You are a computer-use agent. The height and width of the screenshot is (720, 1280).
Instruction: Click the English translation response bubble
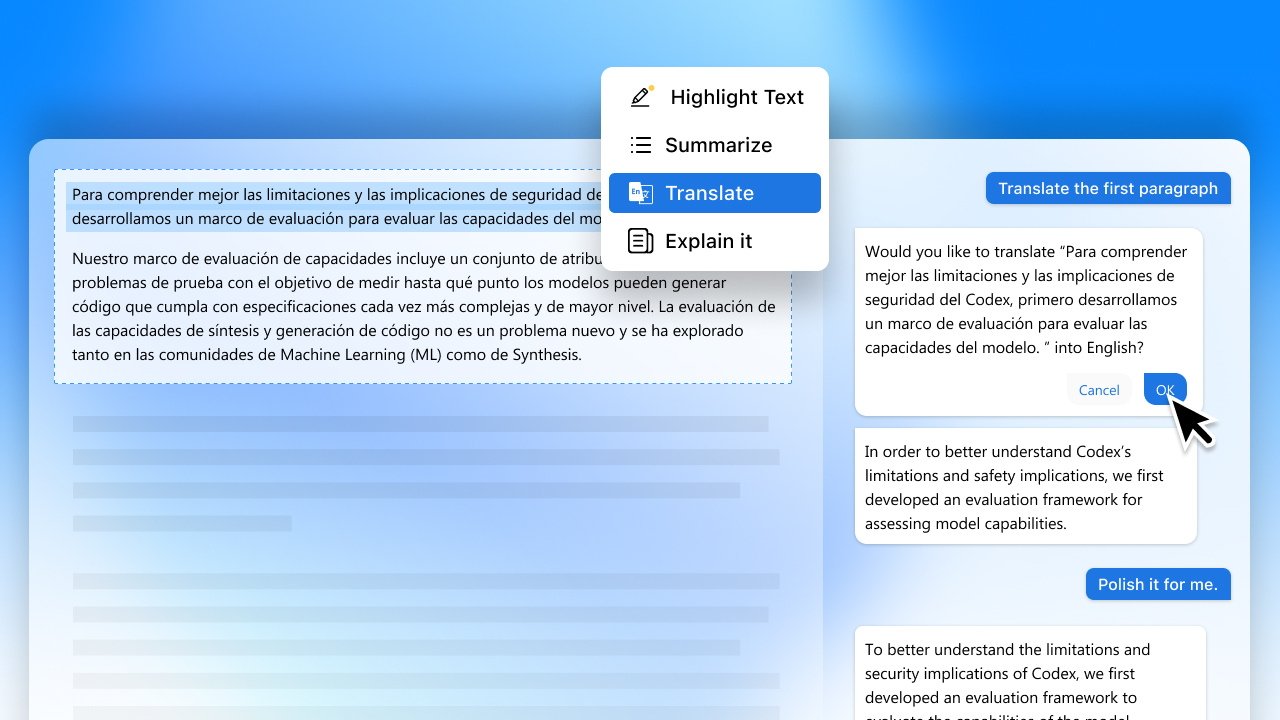pyautogui.click(x=1025, y=487)
